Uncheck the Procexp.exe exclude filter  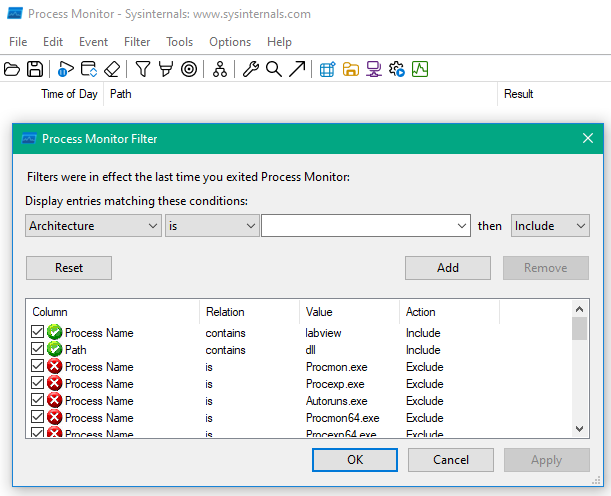coord(37,383)
